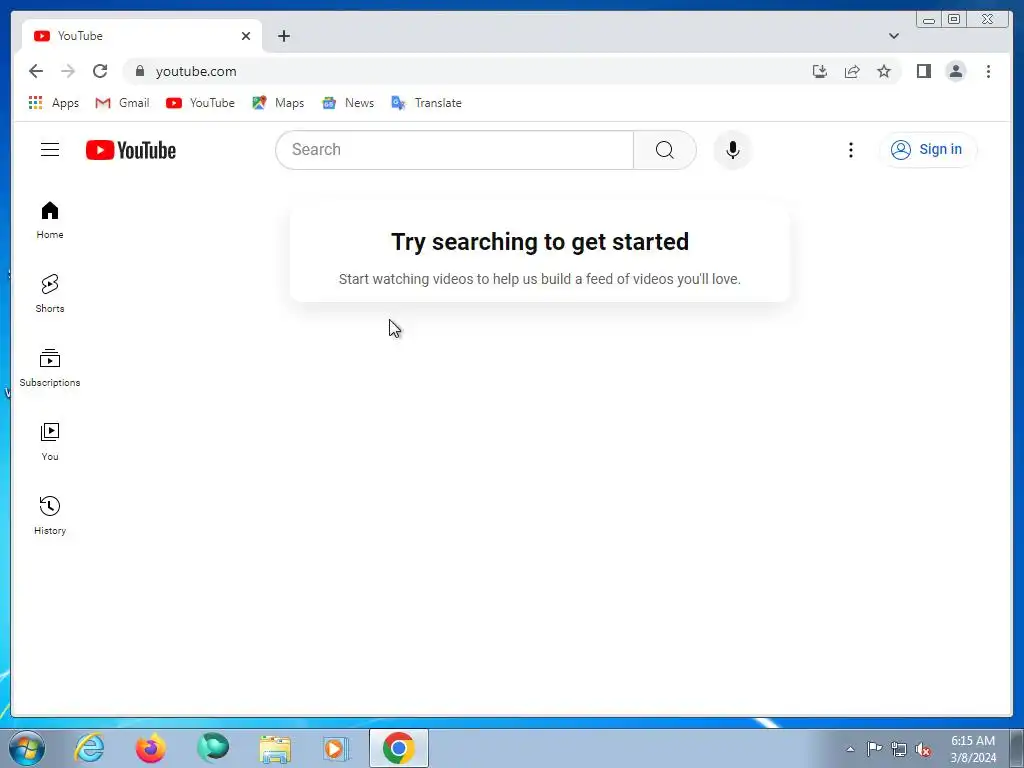Image resolution: width=1024 pixels, height=768 pixels.
Task: Expand the tab search dropdown arrow
Action: click(893, 36)
